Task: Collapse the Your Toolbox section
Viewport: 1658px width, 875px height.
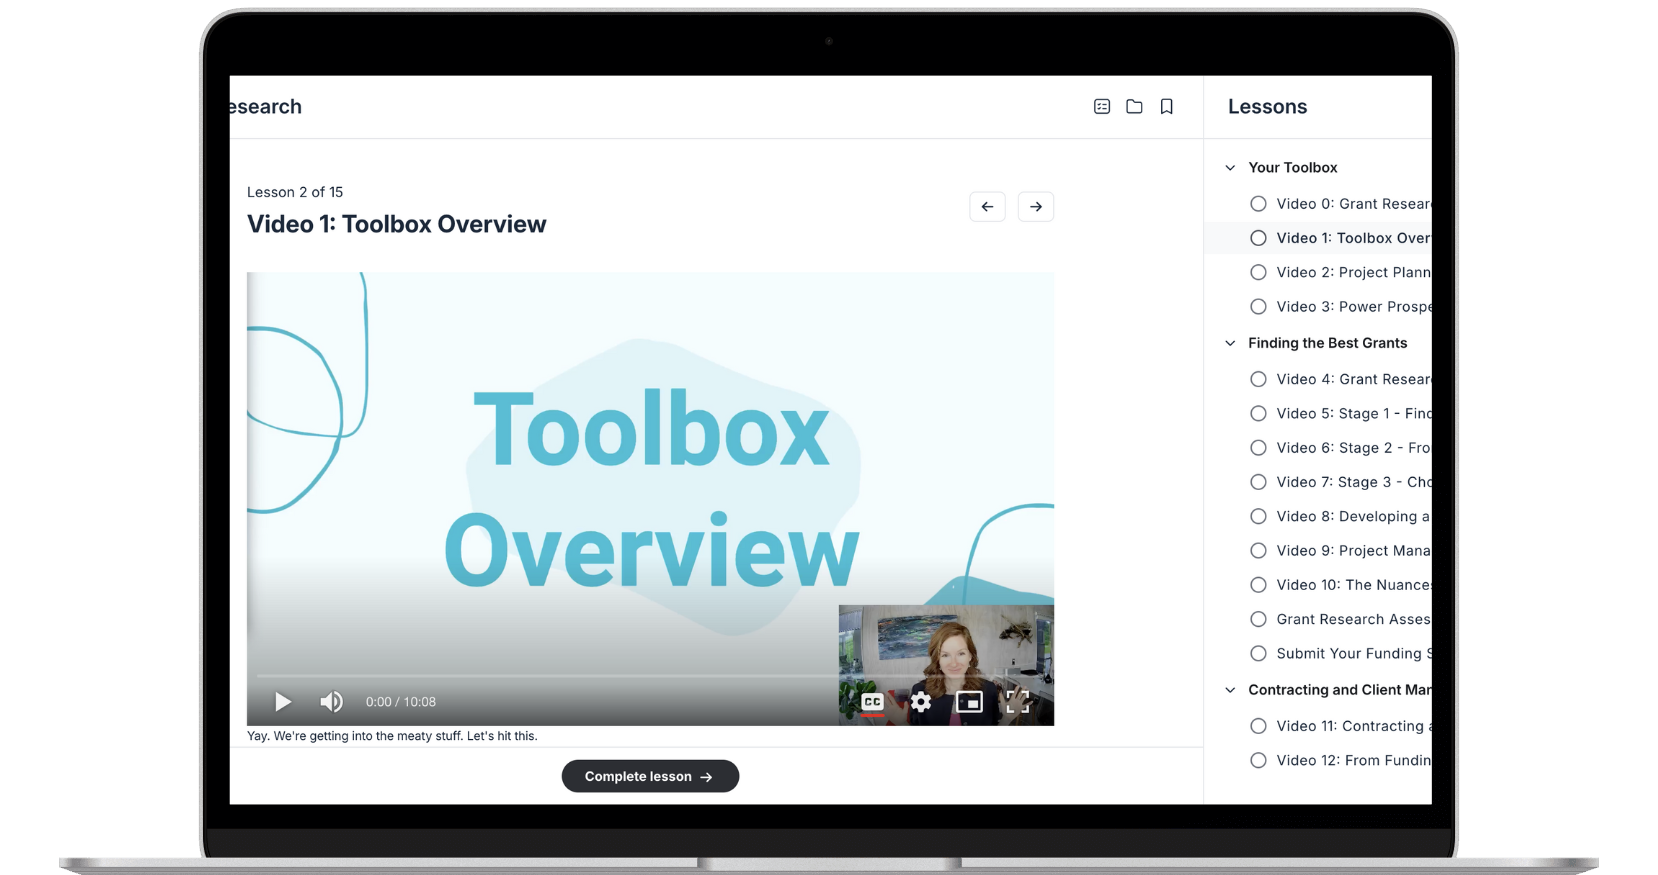Action: pos(1230,168)
